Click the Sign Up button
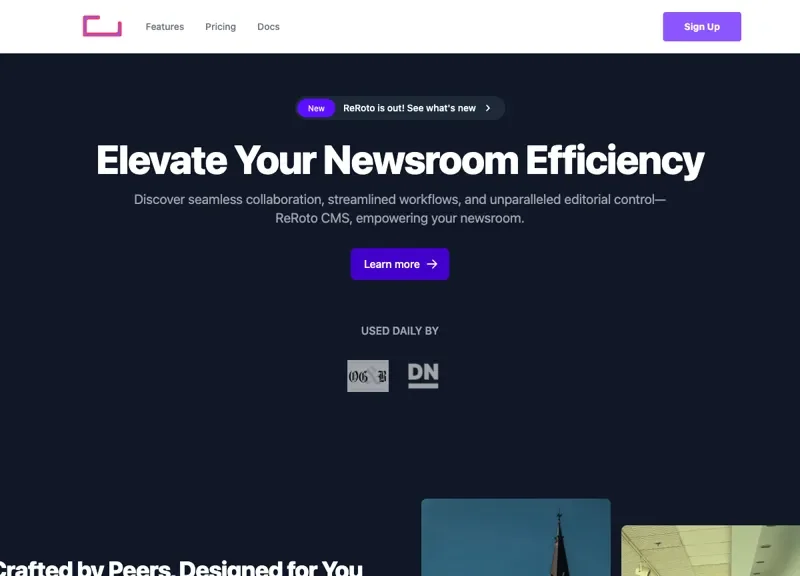Viewport: 800px width, 576px height. pyautogui.click(x=702, y=27)
